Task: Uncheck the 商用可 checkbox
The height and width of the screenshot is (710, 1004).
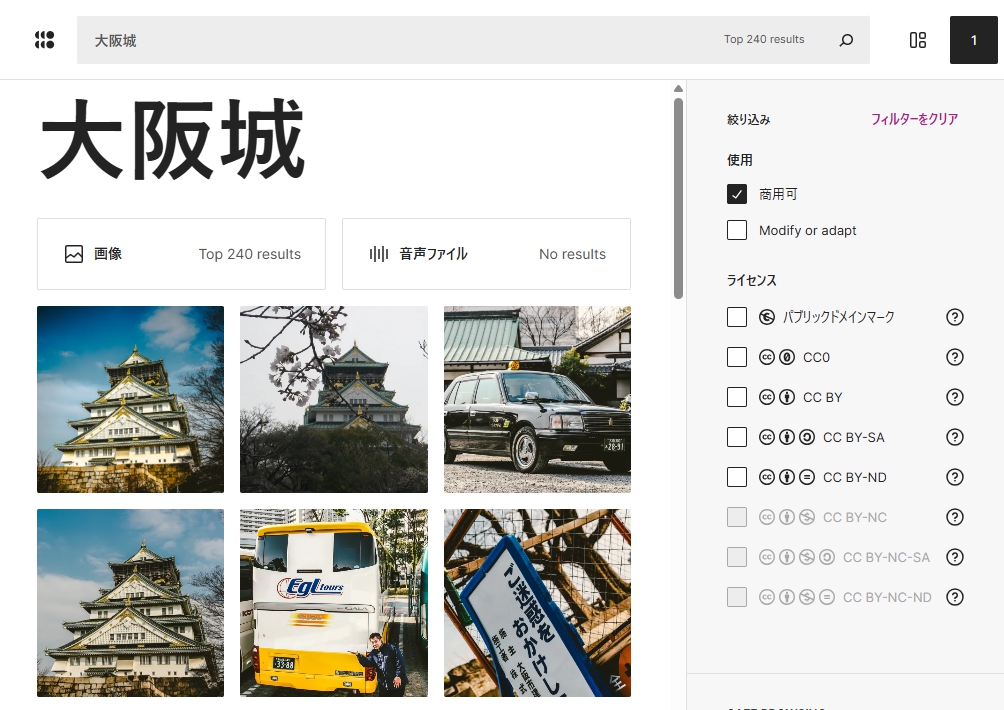Action: tap(737, 194)
